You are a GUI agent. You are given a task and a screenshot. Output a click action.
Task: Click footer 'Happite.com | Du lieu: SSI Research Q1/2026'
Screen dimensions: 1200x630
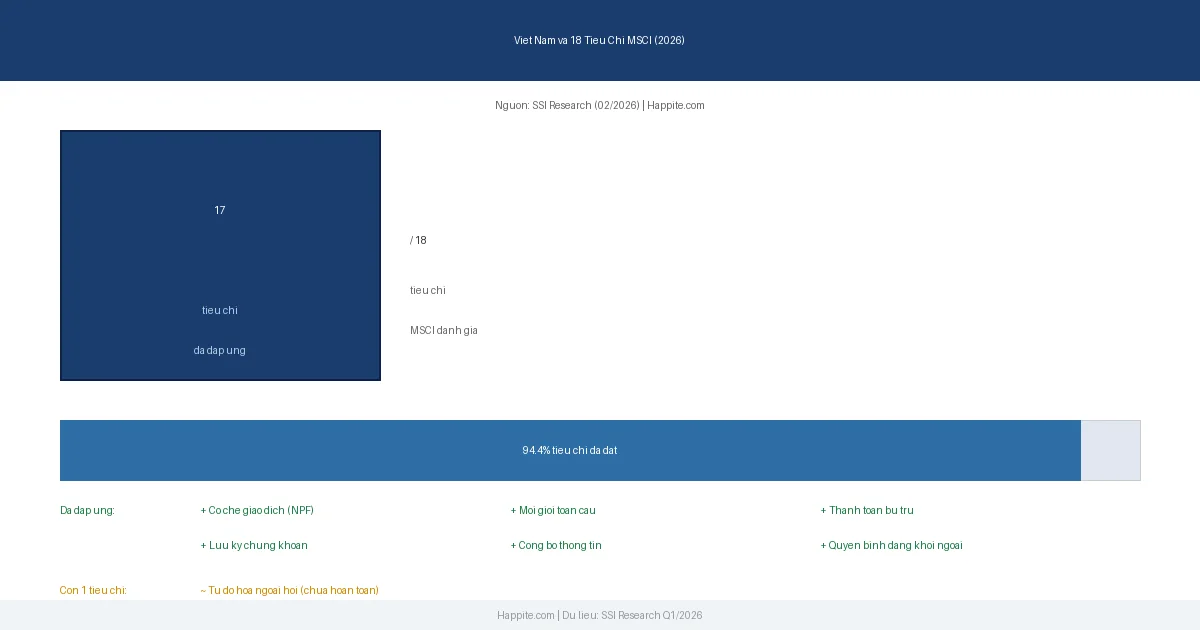click(600, 615)
